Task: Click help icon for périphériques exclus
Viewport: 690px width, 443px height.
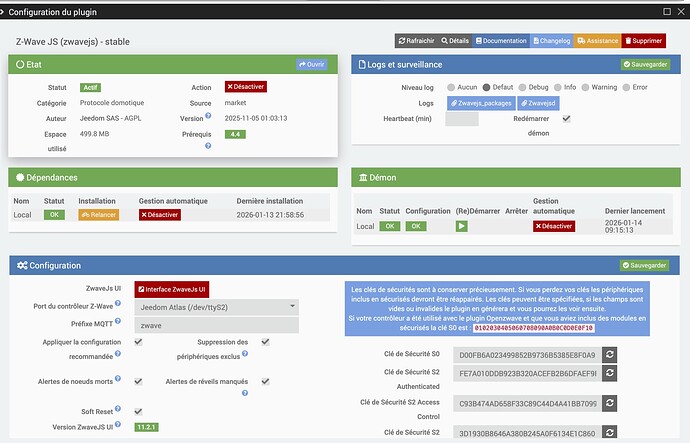Action: [245, 354]
